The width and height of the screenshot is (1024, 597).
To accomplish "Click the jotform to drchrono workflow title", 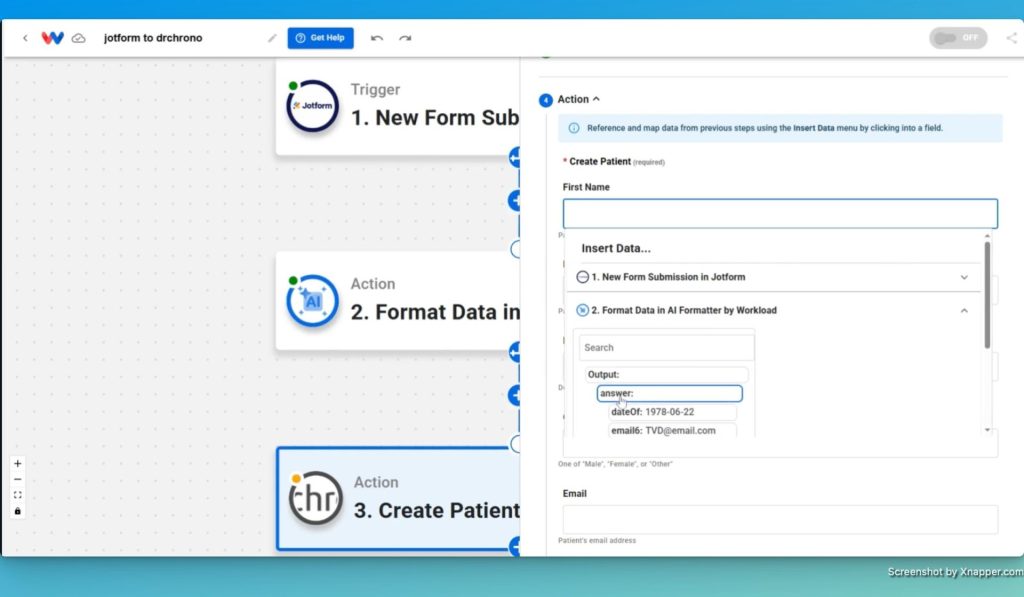I will pyautogui.click(x=153, y=38).
